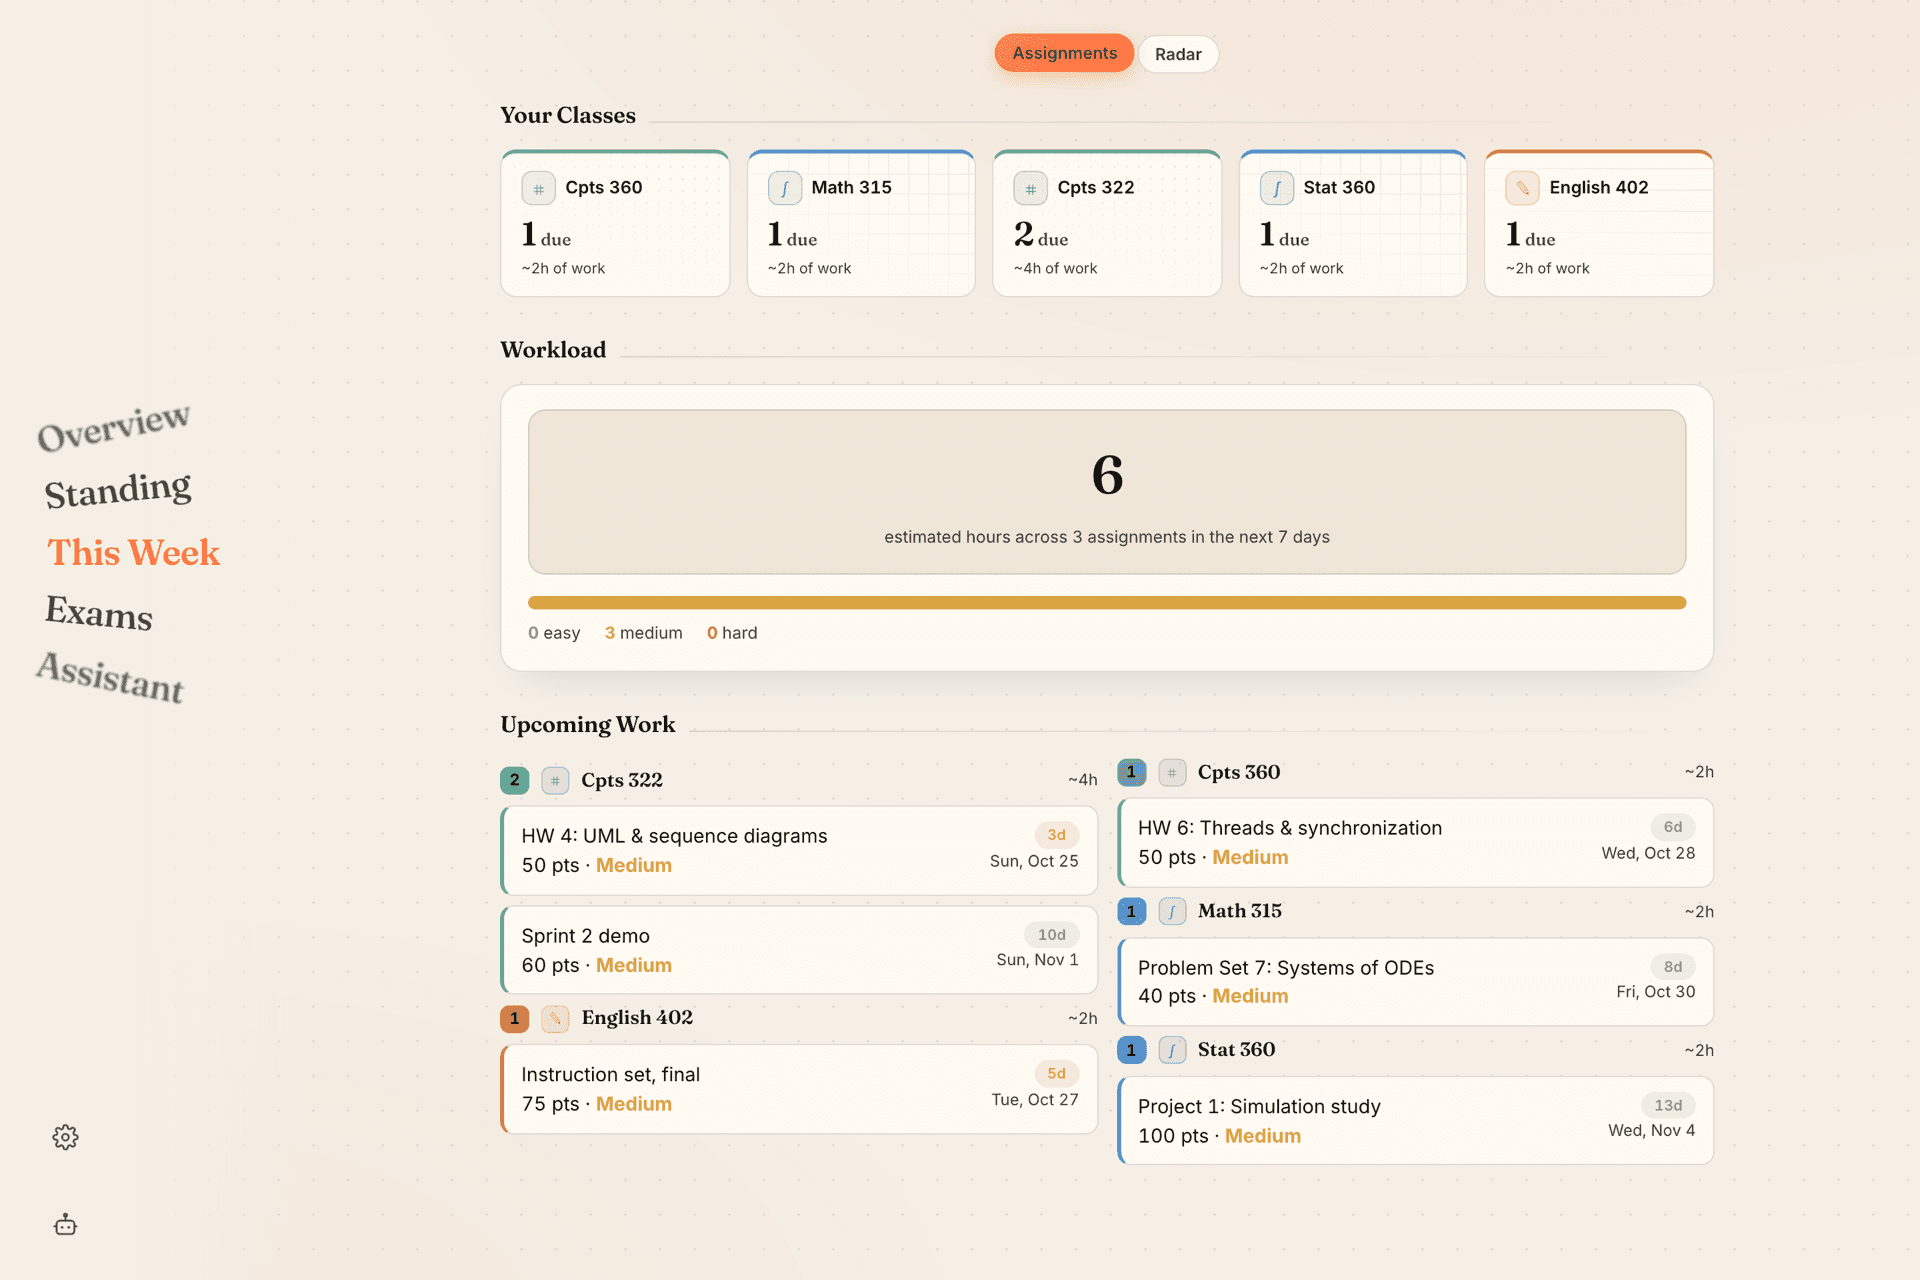This screenshot has width=1920, height=1280.
Task: Click the 3d due badge on HW 4
Action: pos(1056,835)
